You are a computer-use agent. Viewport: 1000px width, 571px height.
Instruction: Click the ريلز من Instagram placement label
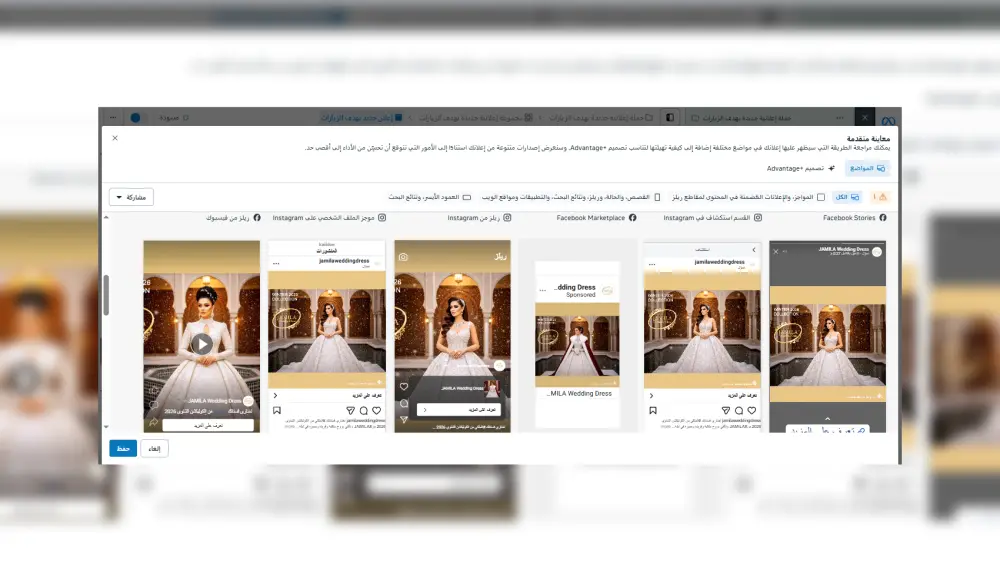pyautogui.click(x=473, y=218)
